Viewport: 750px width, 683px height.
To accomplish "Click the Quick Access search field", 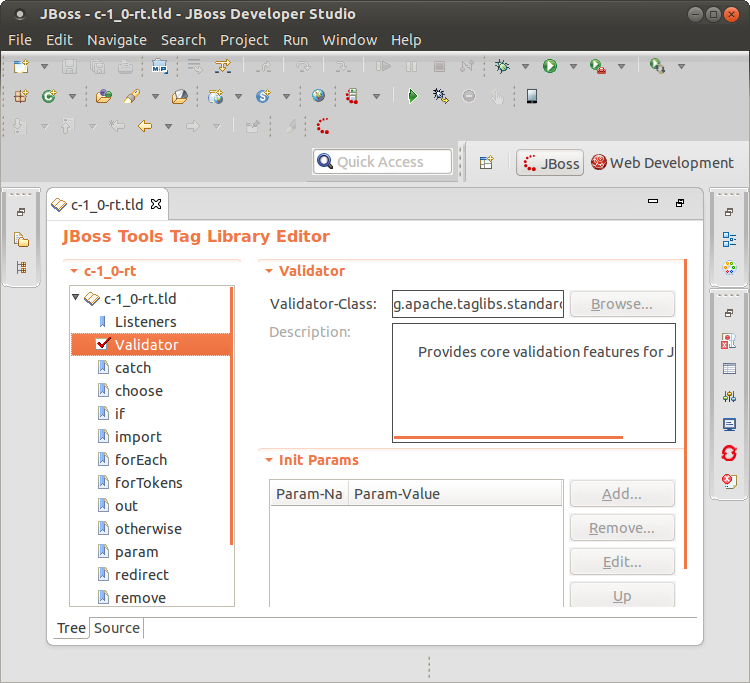I will [383, 162].
